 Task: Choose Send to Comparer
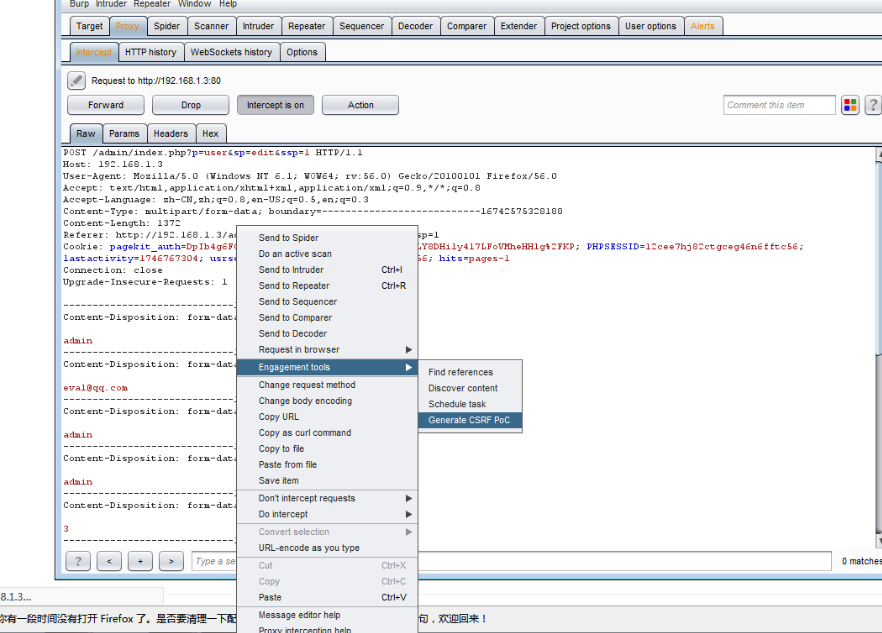327,317
